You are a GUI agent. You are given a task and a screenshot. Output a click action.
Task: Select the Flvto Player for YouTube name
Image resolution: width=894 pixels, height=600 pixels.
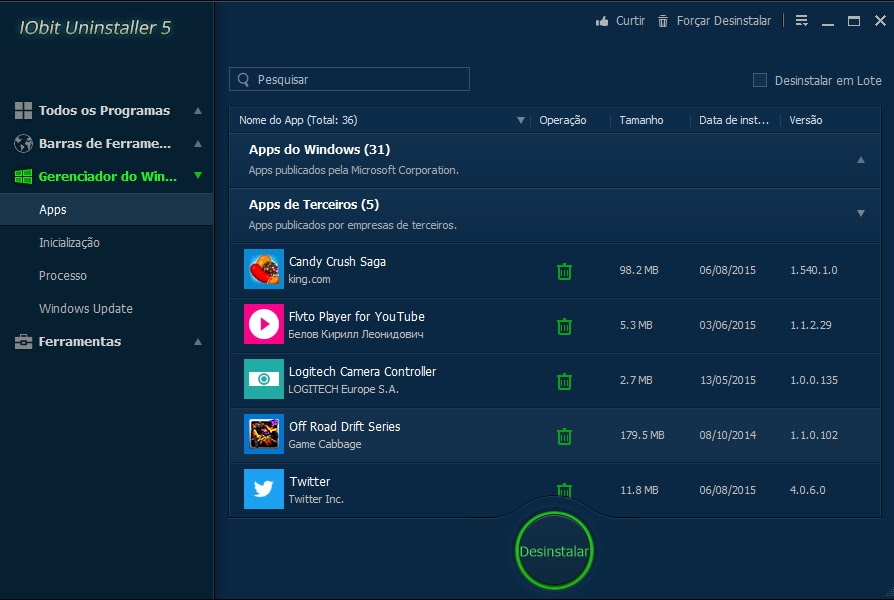(x=356, y=317)
